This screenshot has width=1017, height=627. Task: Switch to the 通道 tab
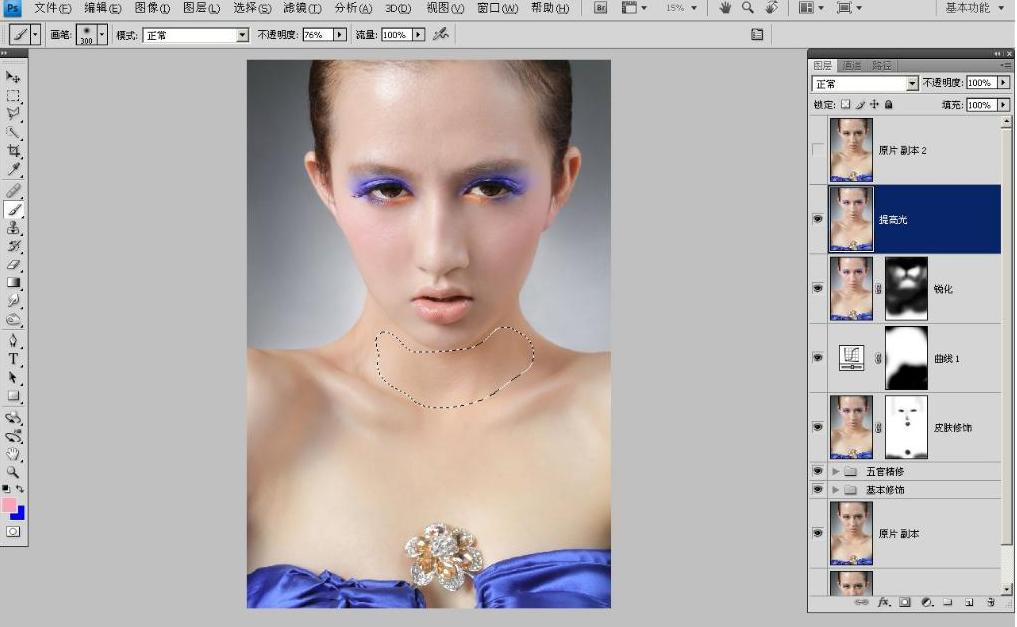click(852, 65)
